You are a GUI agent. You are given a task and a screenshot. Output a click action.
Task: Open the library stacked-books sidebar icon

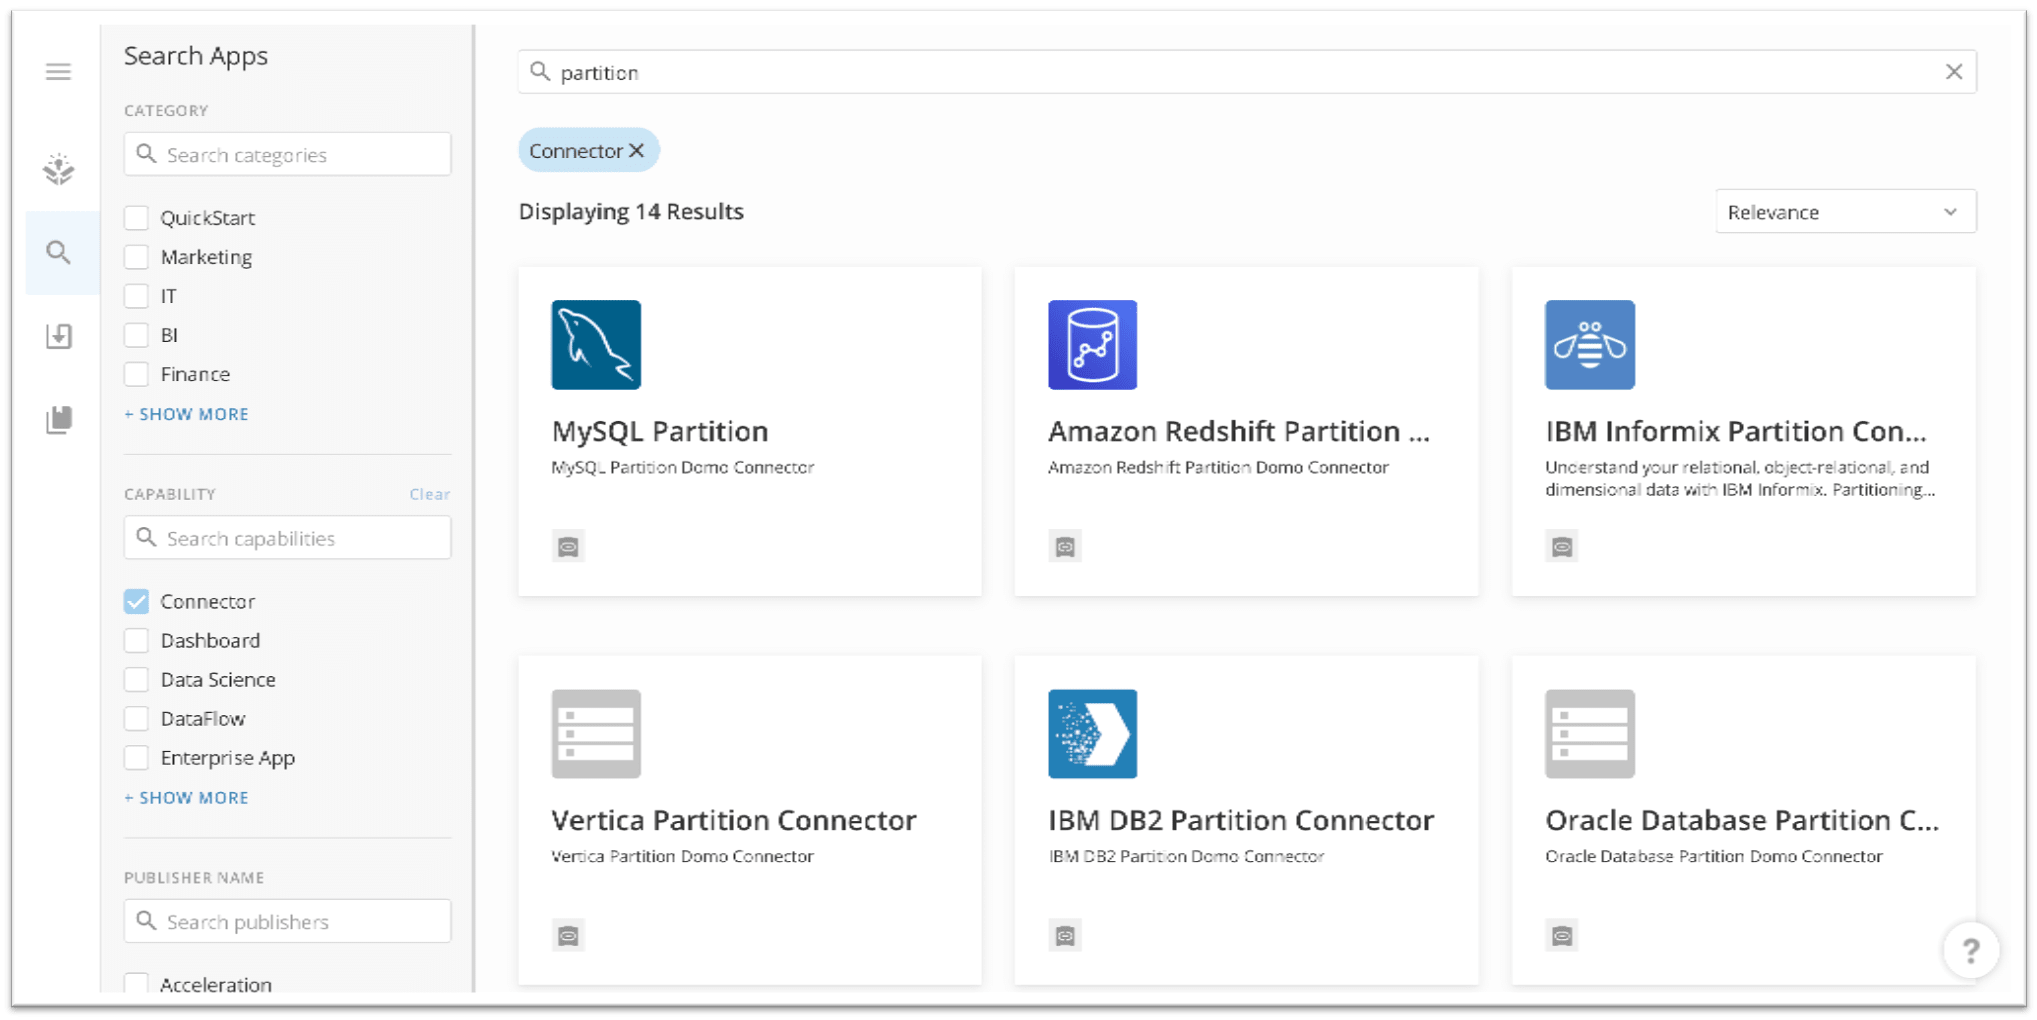(x=59, y=419)
